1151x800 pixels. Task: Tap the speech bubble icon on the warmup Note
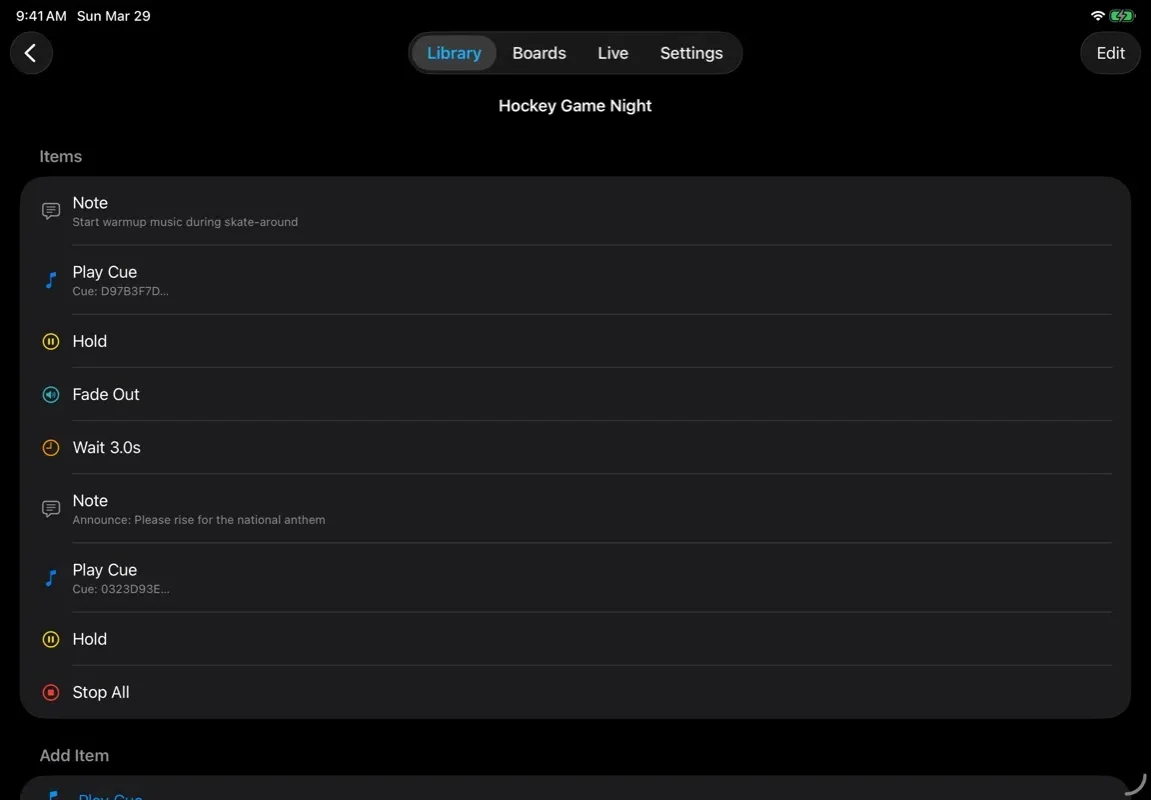(x=50, y=210)
